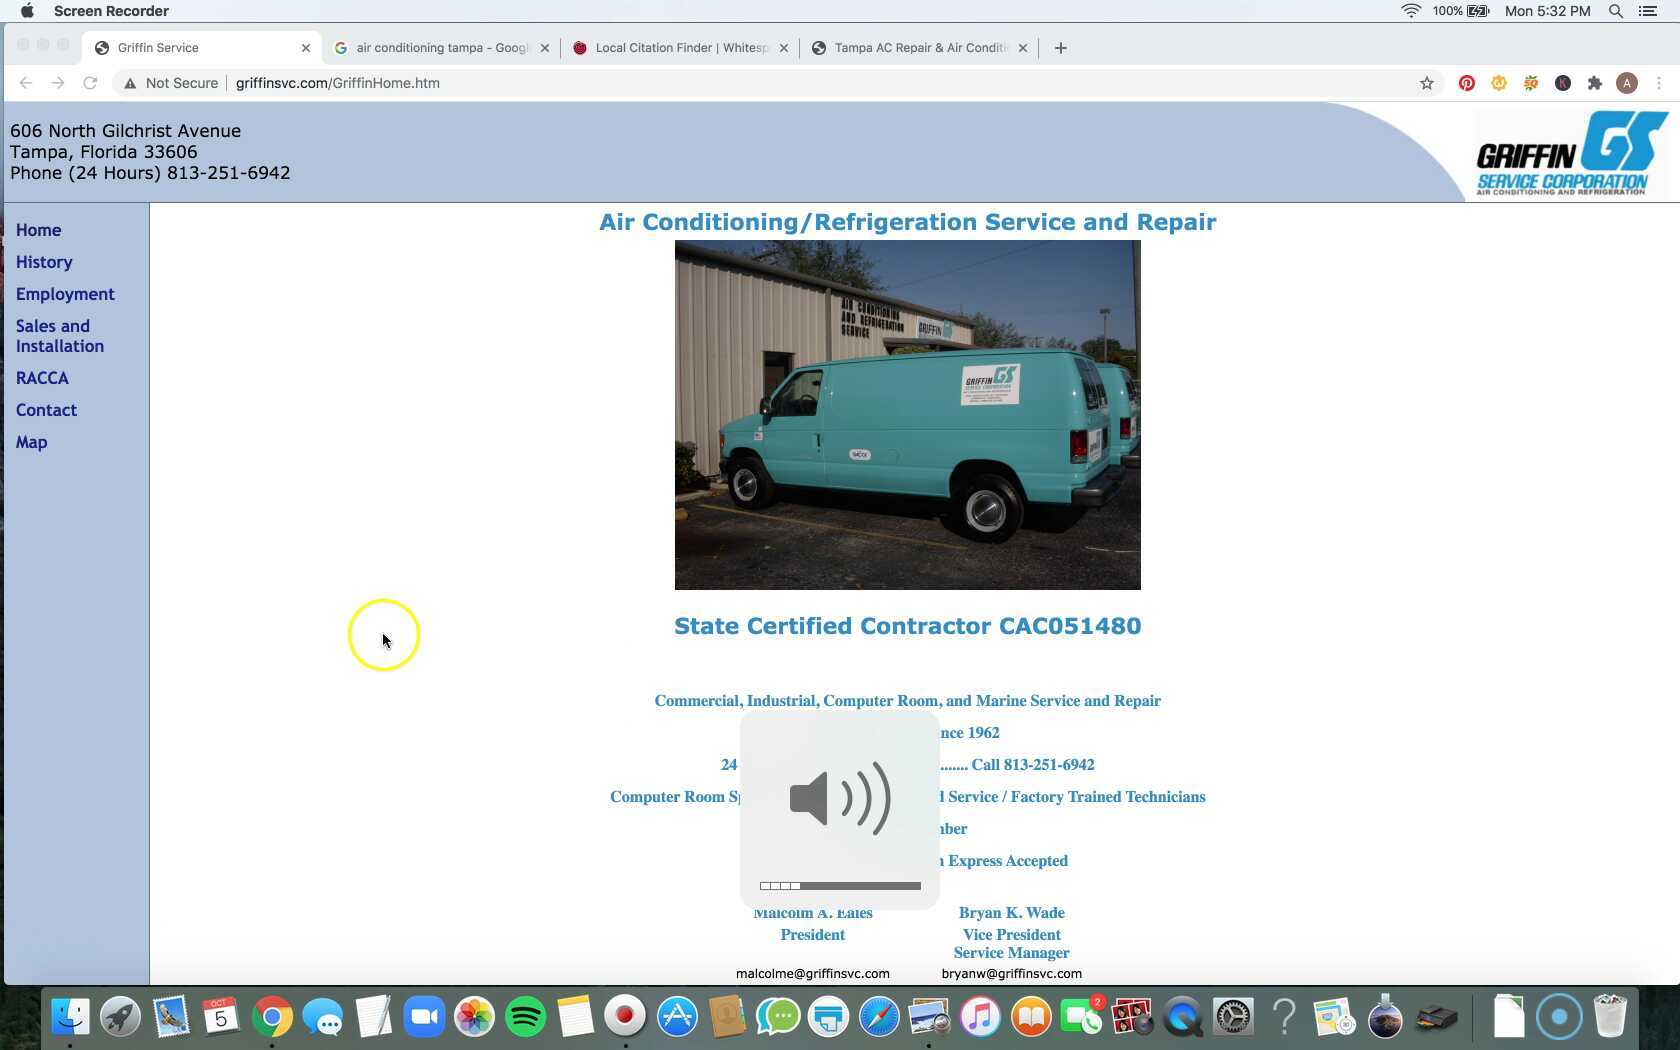Viewport: 1680px width, 1050px height.
Task: Reload the Griffin Service page
Action: click(90, 83)
